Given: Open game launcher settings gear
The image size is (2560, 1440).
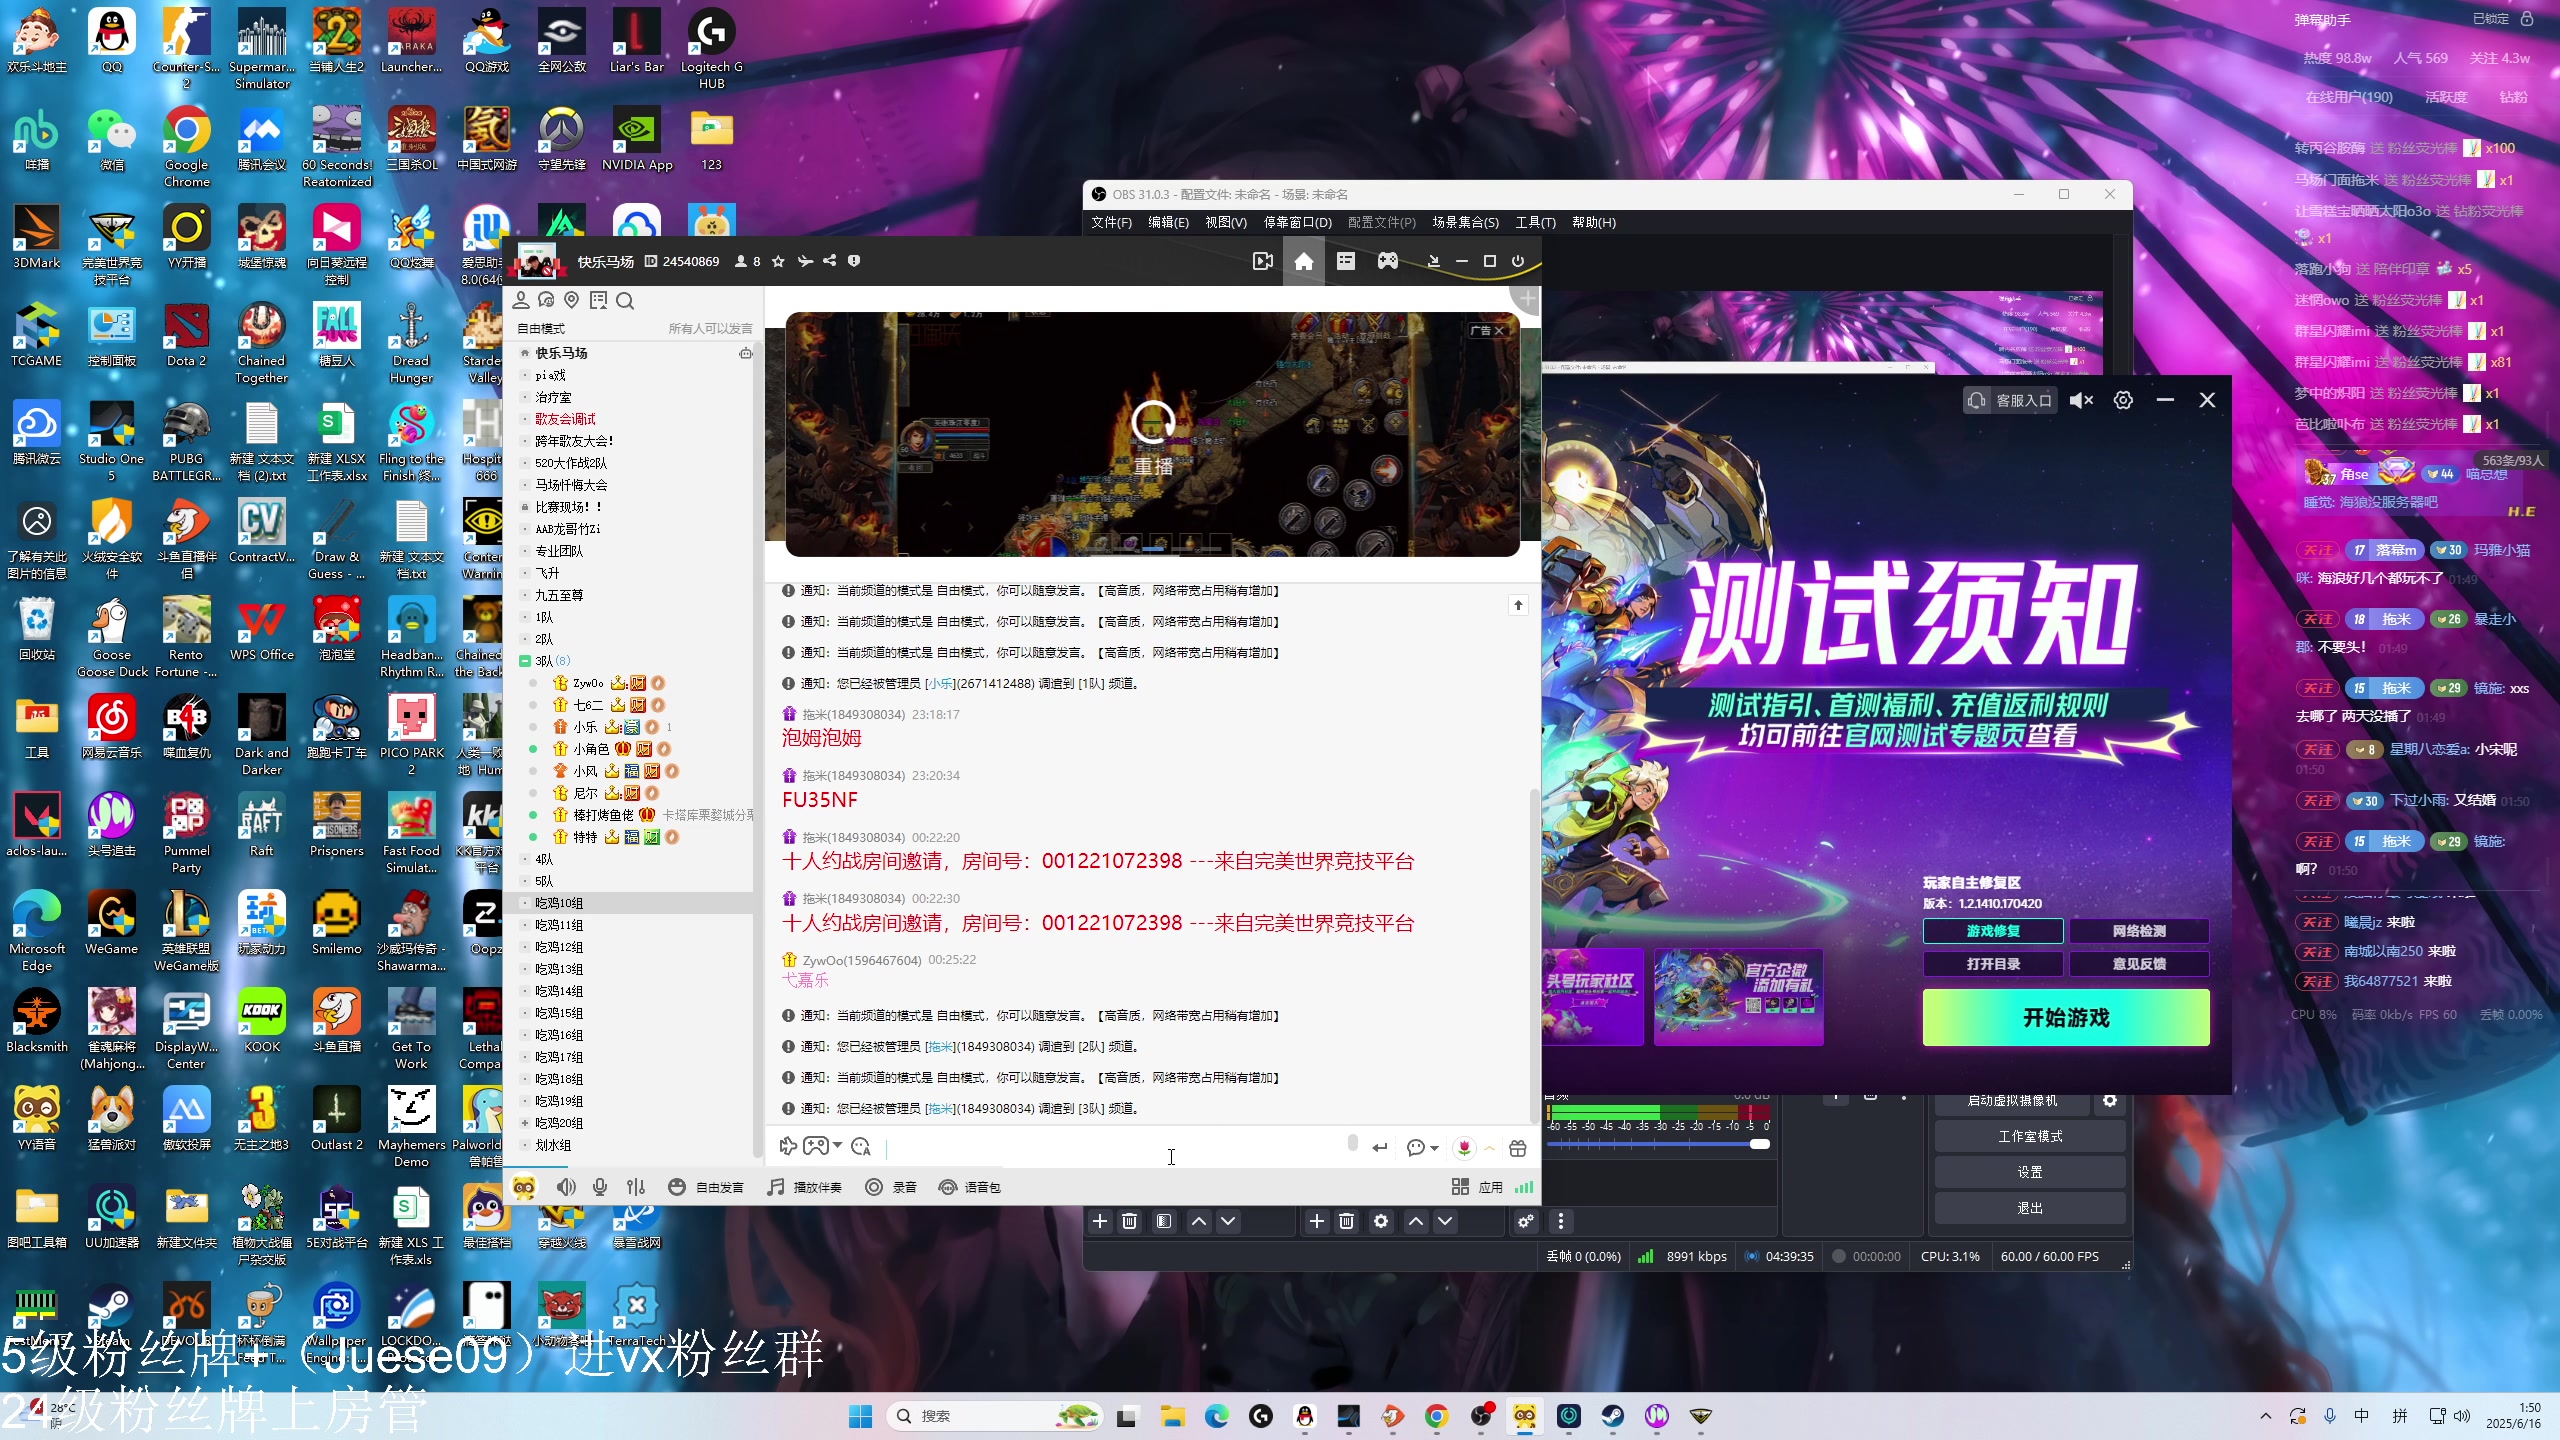Looking at the screenshot, I should pos(2123,400).
